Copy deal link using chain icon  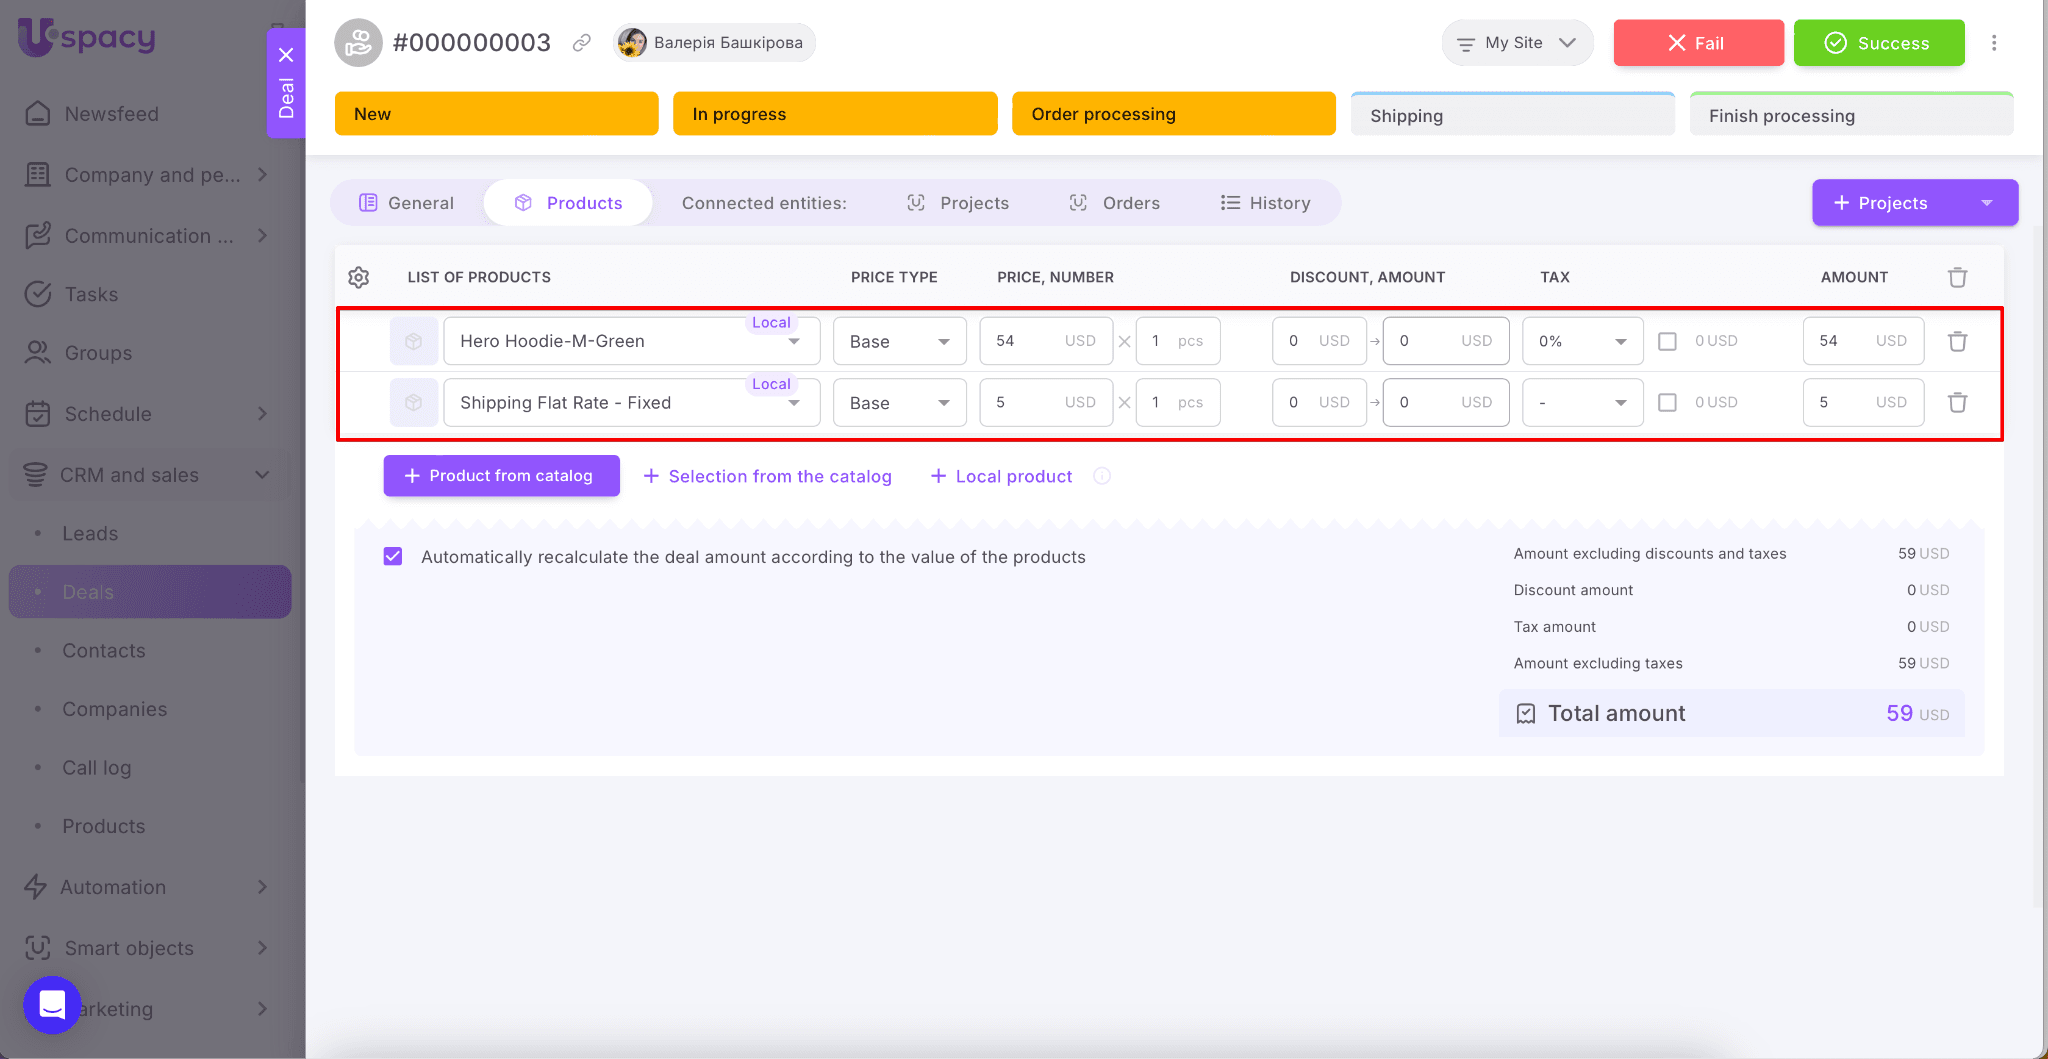point(581,43)
